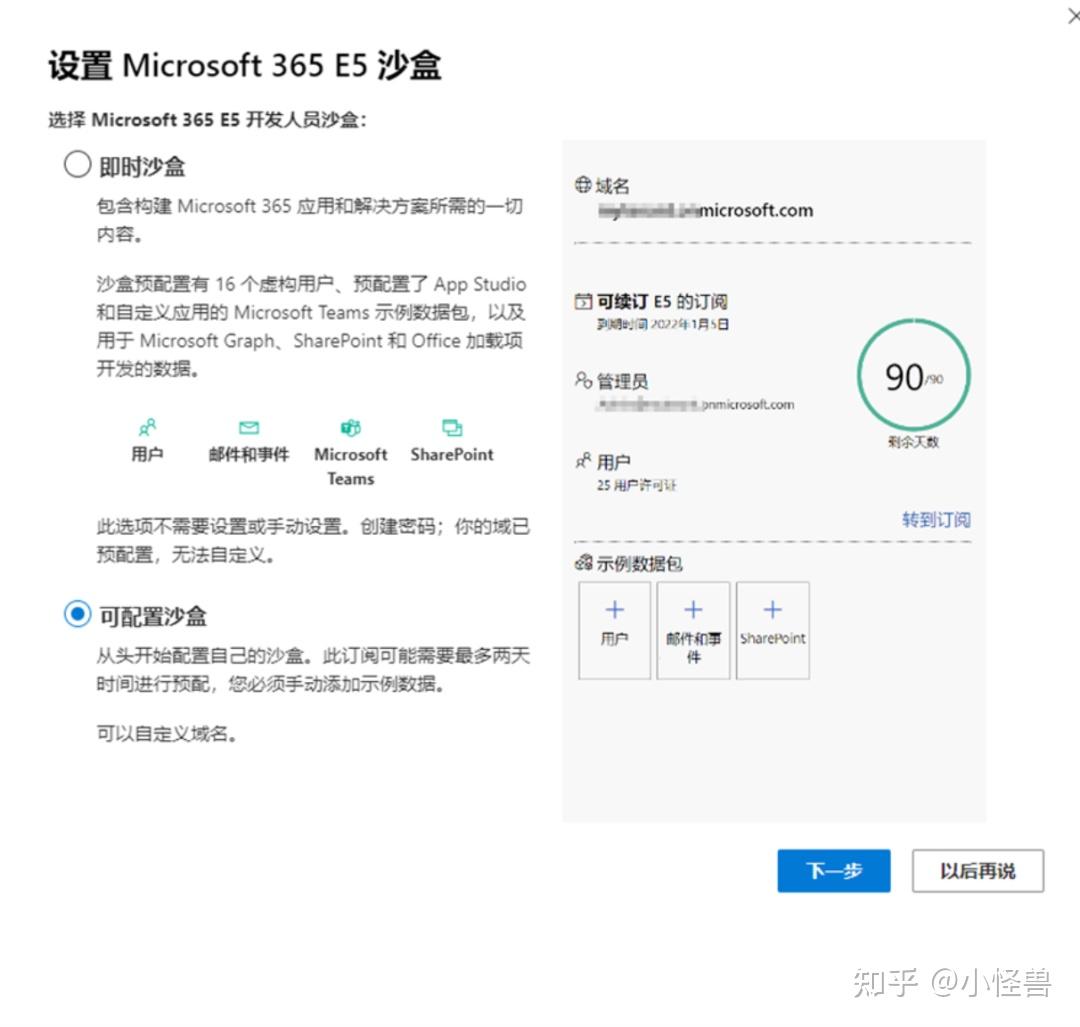Add the 用户 sample data pack
The height and width of the screenshot is (1027, 1080).
(x=614, y=630)
